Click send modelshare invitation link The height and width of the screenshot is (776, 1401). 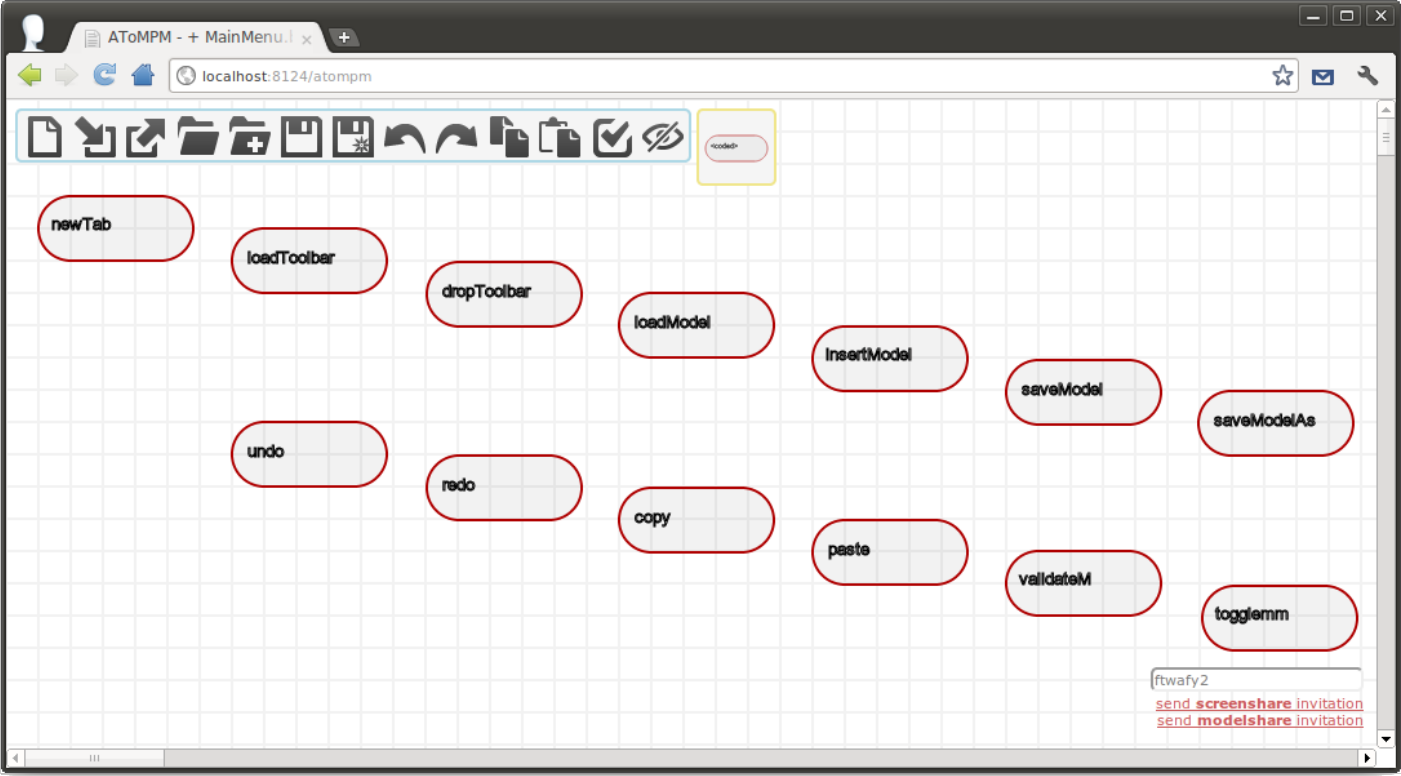(1260, 720)
